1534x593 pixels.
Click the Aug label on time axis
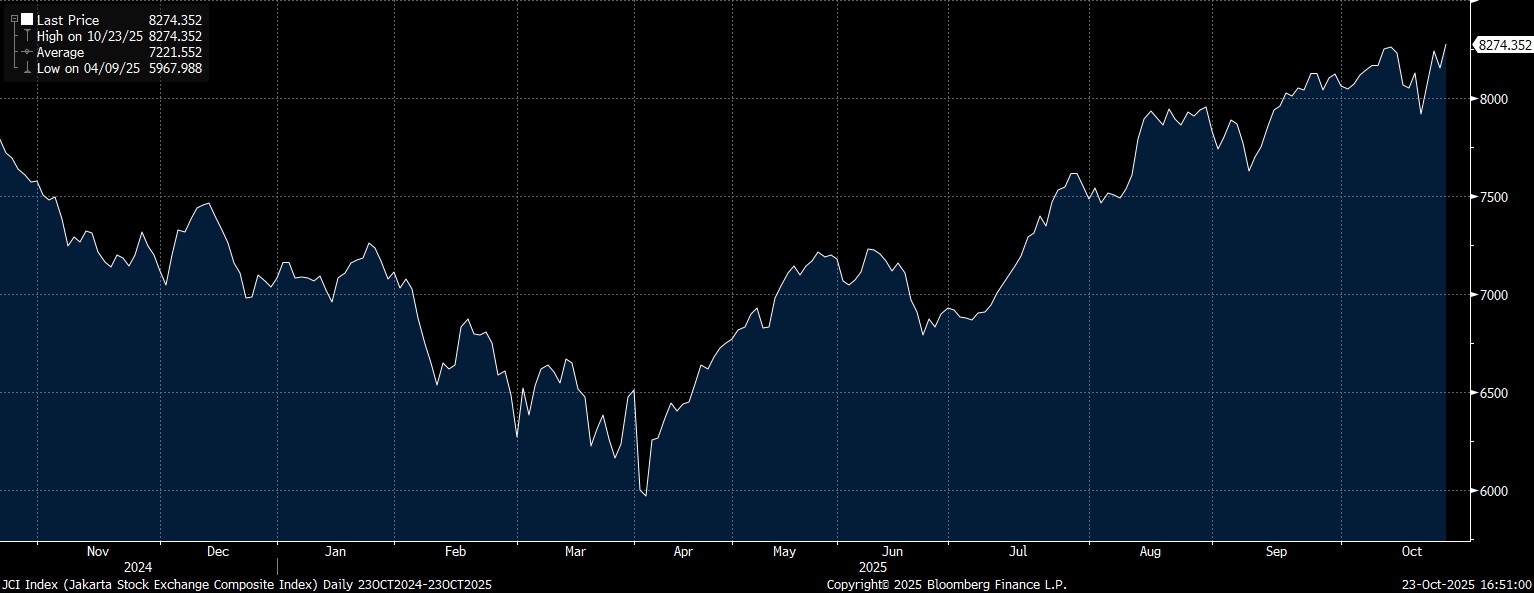point(1150,551)
